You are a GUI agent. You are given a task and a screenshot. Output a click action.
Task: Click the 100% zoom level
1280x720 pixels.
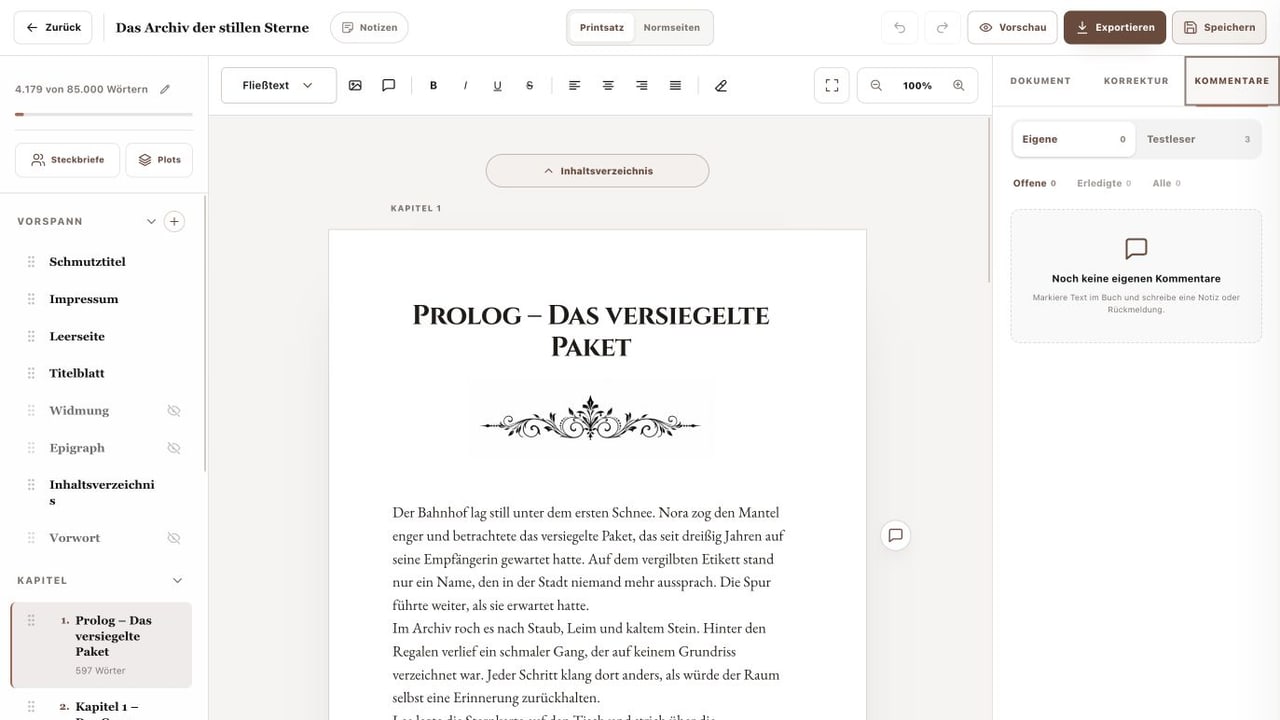917,86
